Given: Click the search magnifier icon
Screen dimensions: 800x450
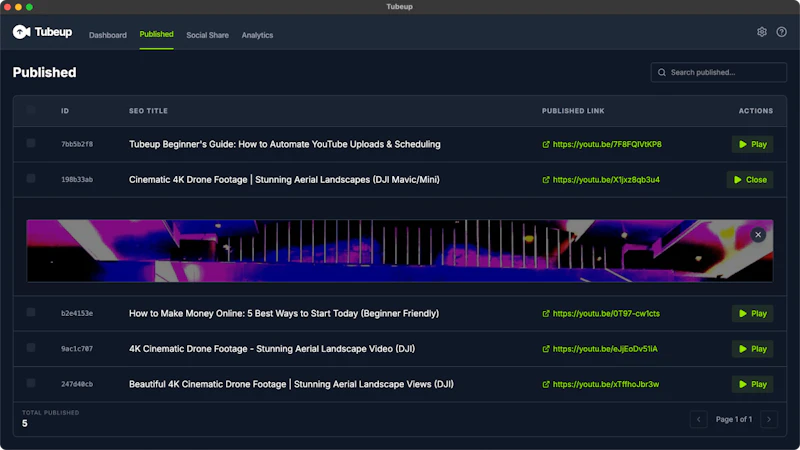Looking at the screenshot, I should click(662, 72).
